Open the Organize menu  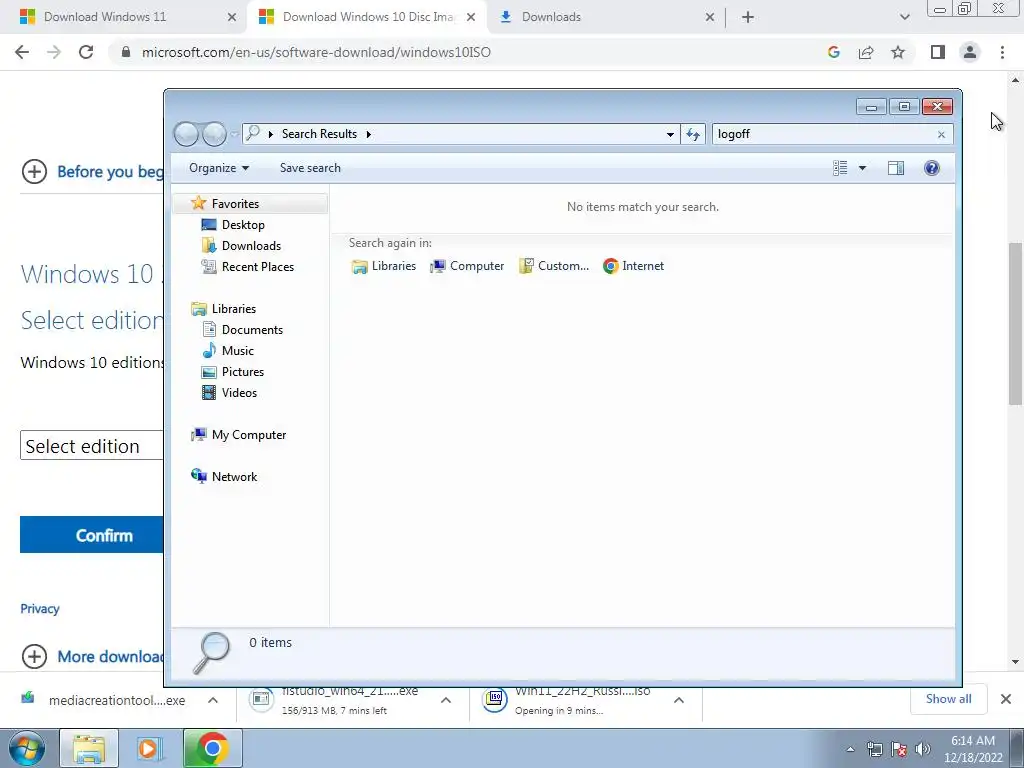coord(219,168)
